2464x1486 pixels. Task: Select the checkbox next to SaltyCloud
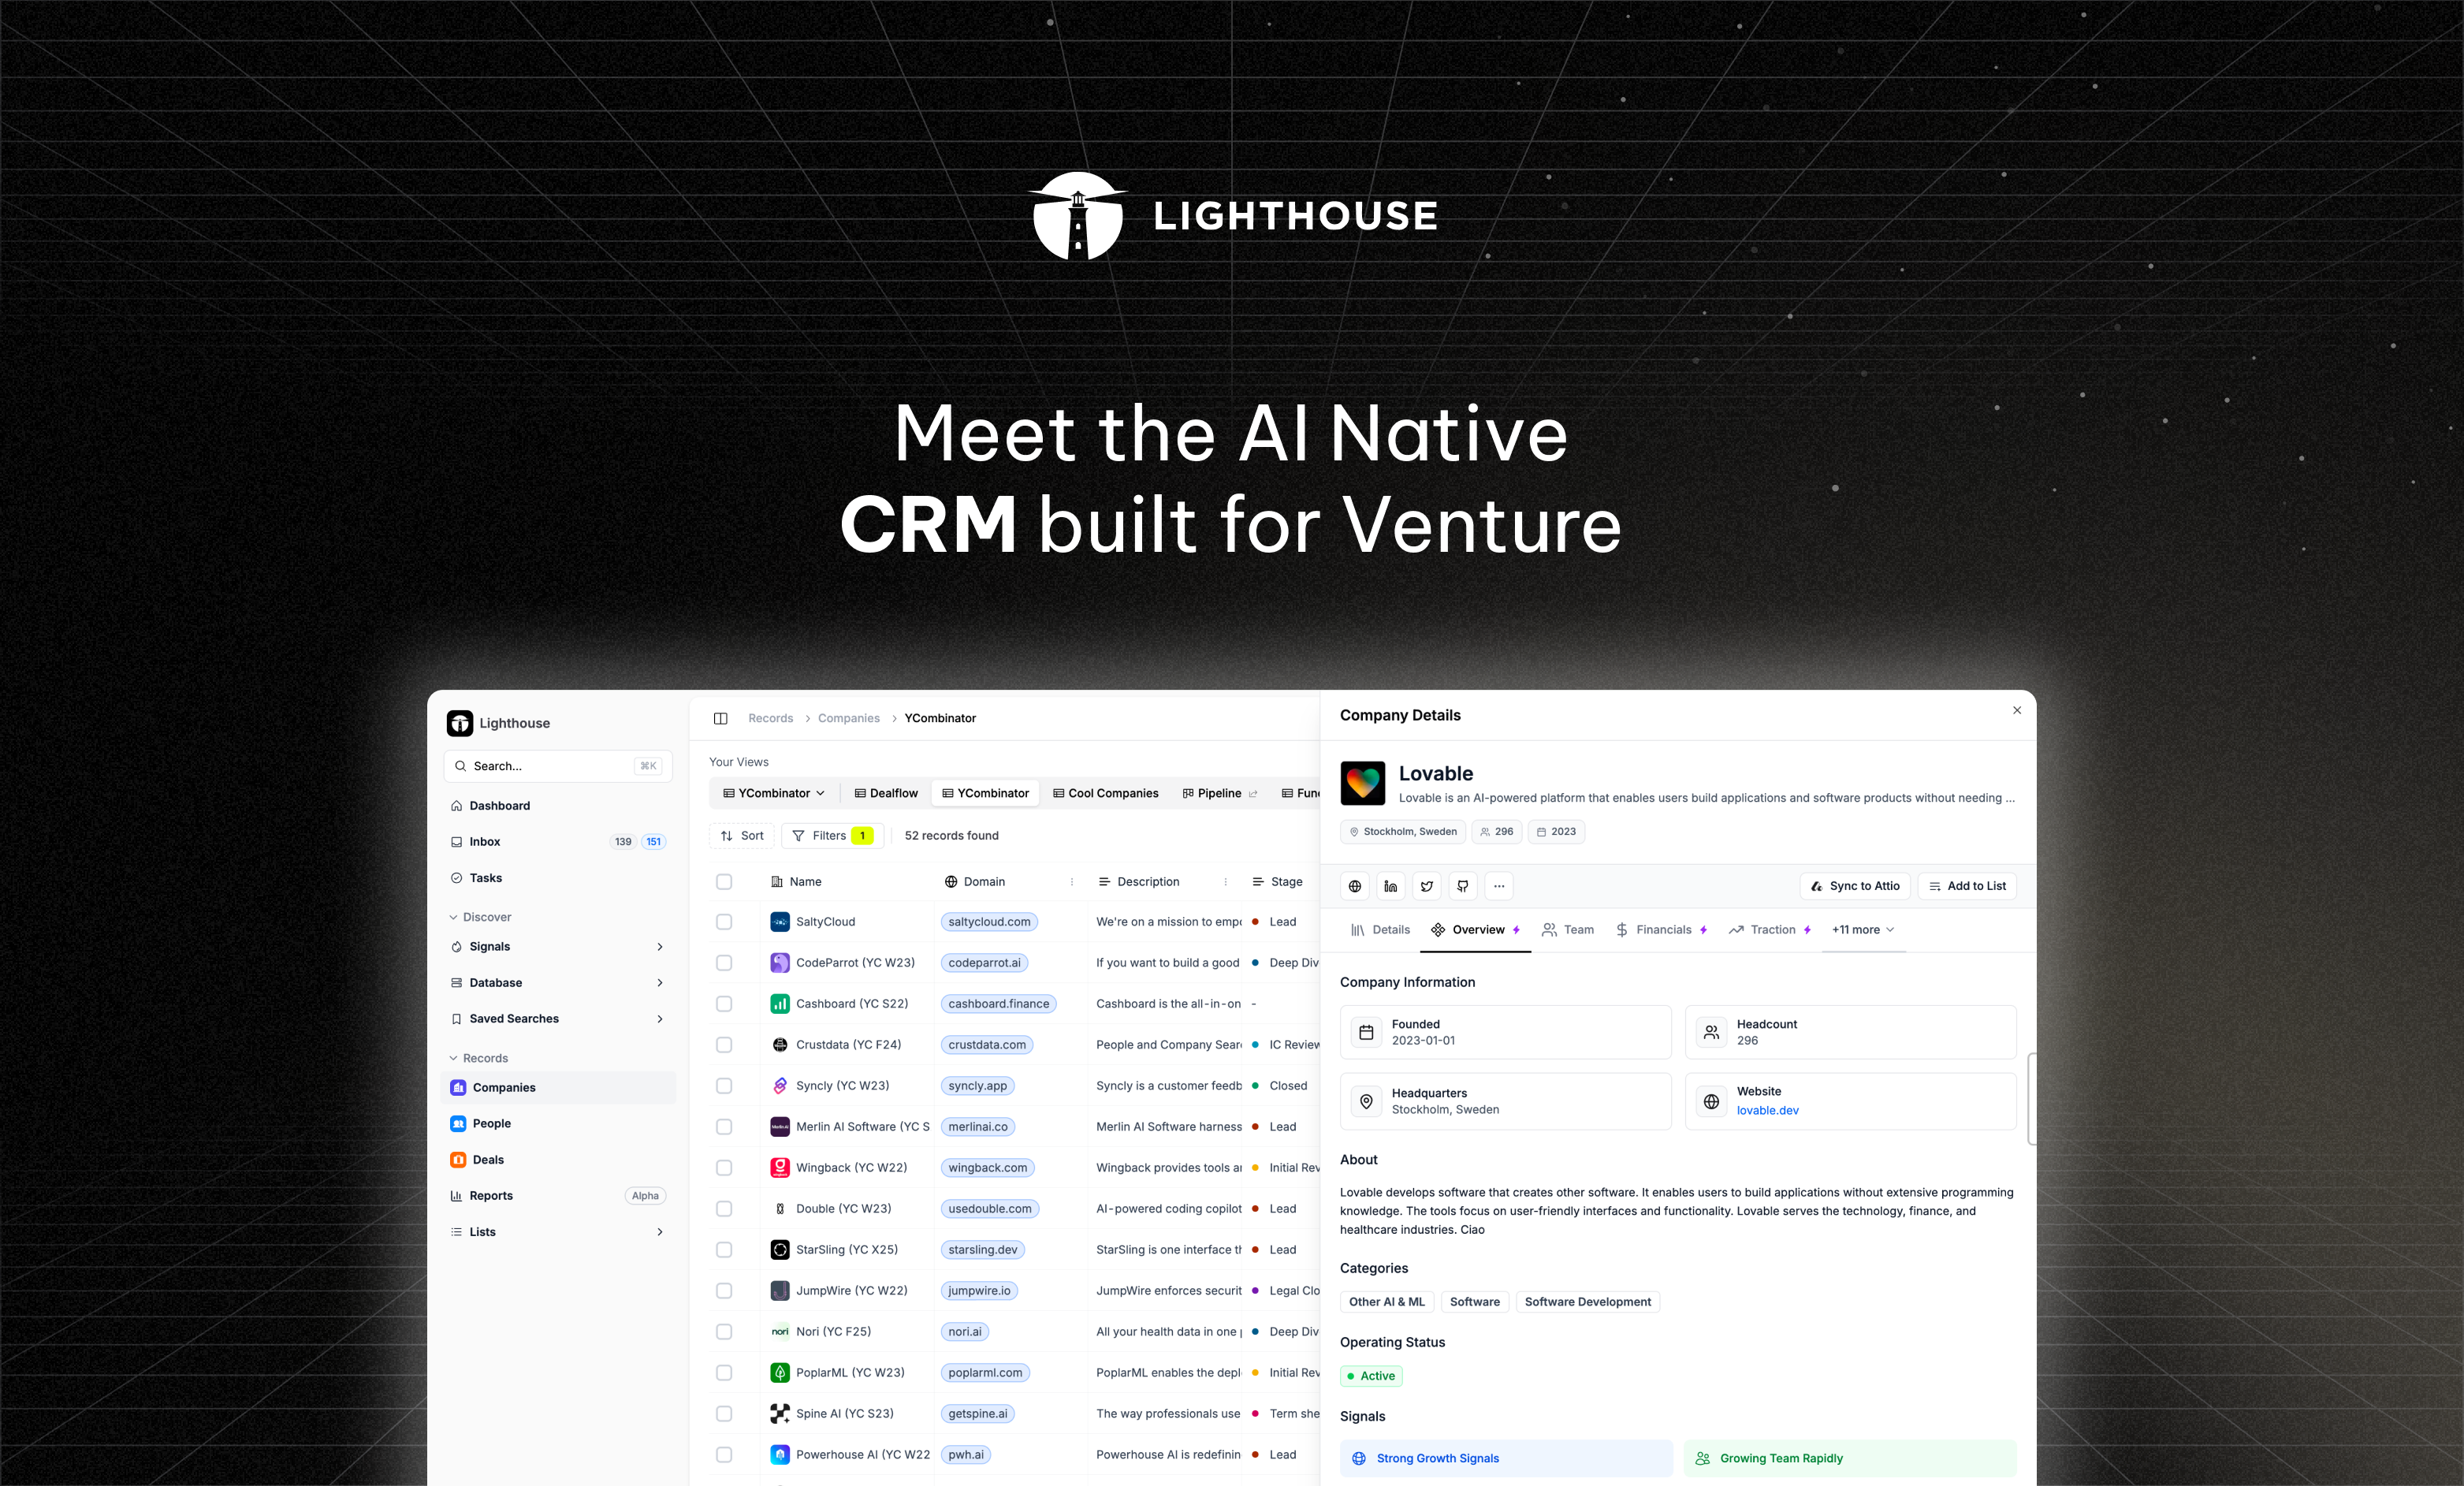[723, 922]
